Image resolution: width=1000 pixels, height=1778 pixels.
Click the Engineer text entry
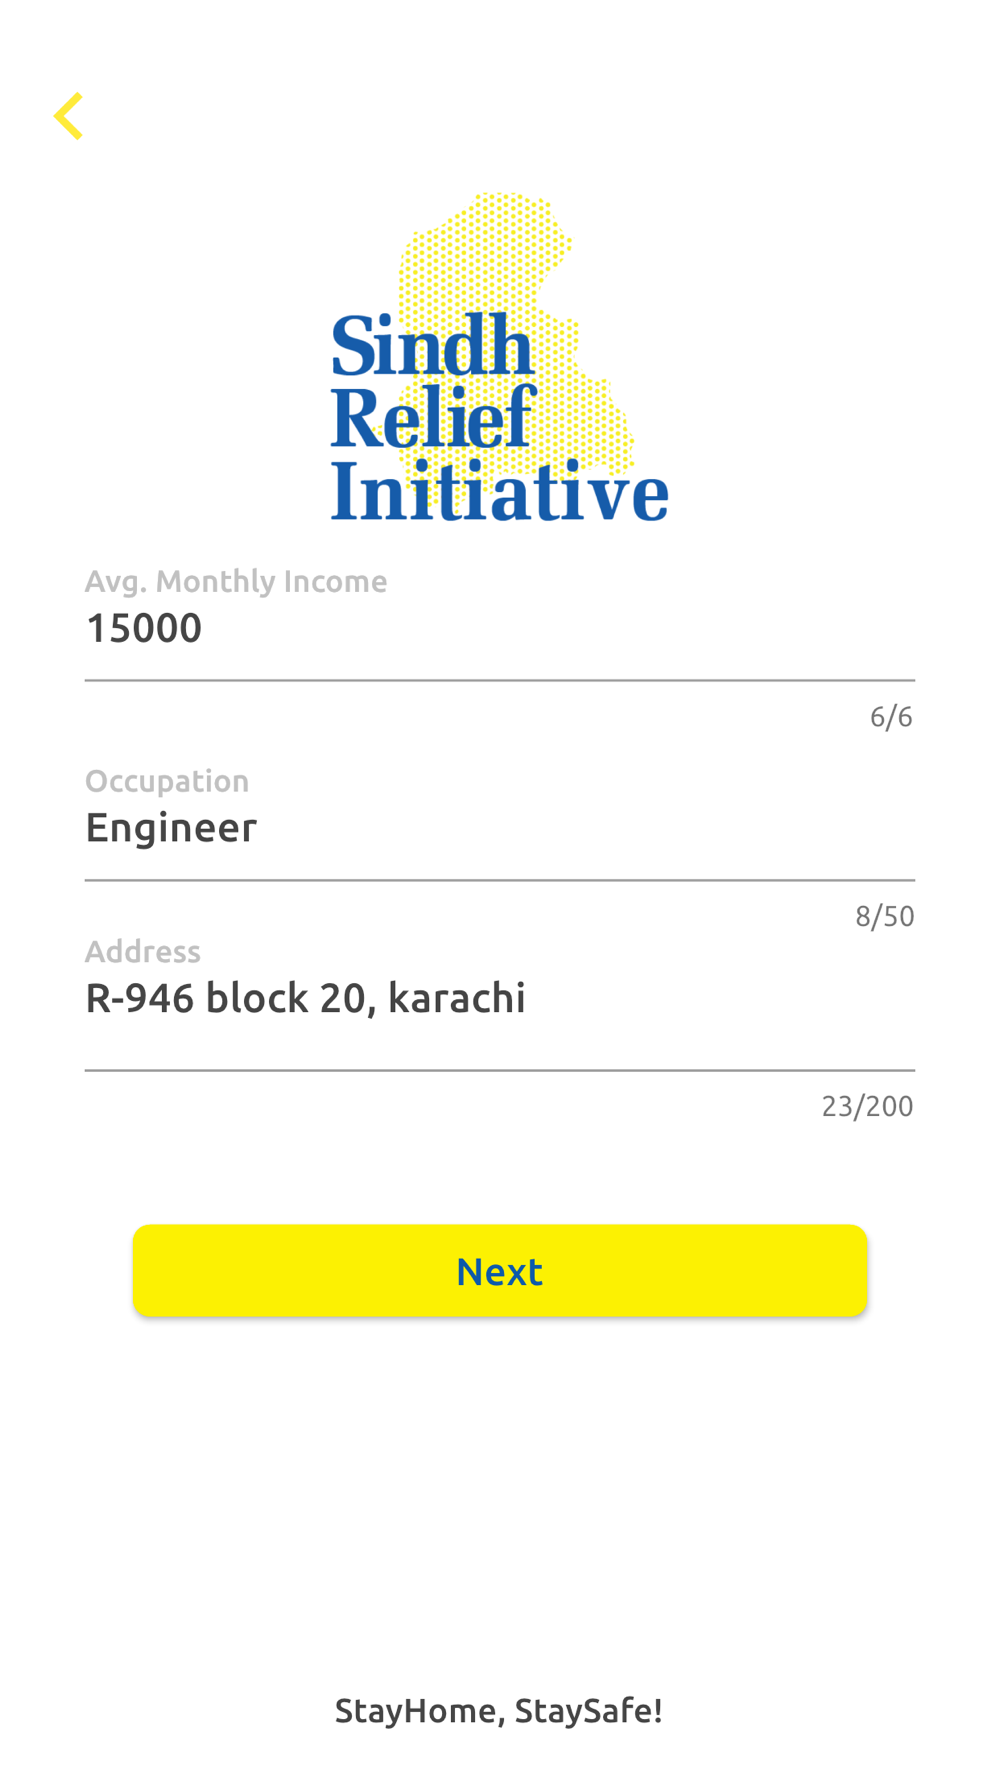[171, 828]
